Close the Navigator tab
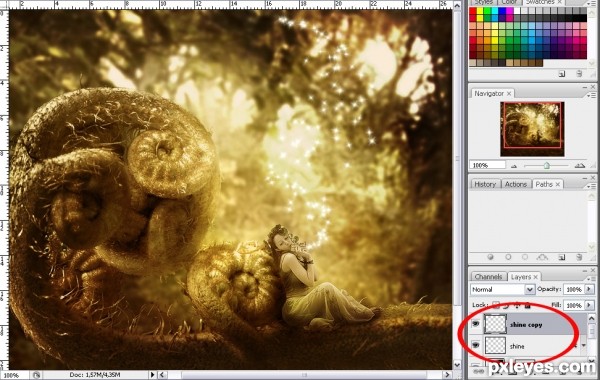This screenshot has width=600, height=380. (509, 93)
